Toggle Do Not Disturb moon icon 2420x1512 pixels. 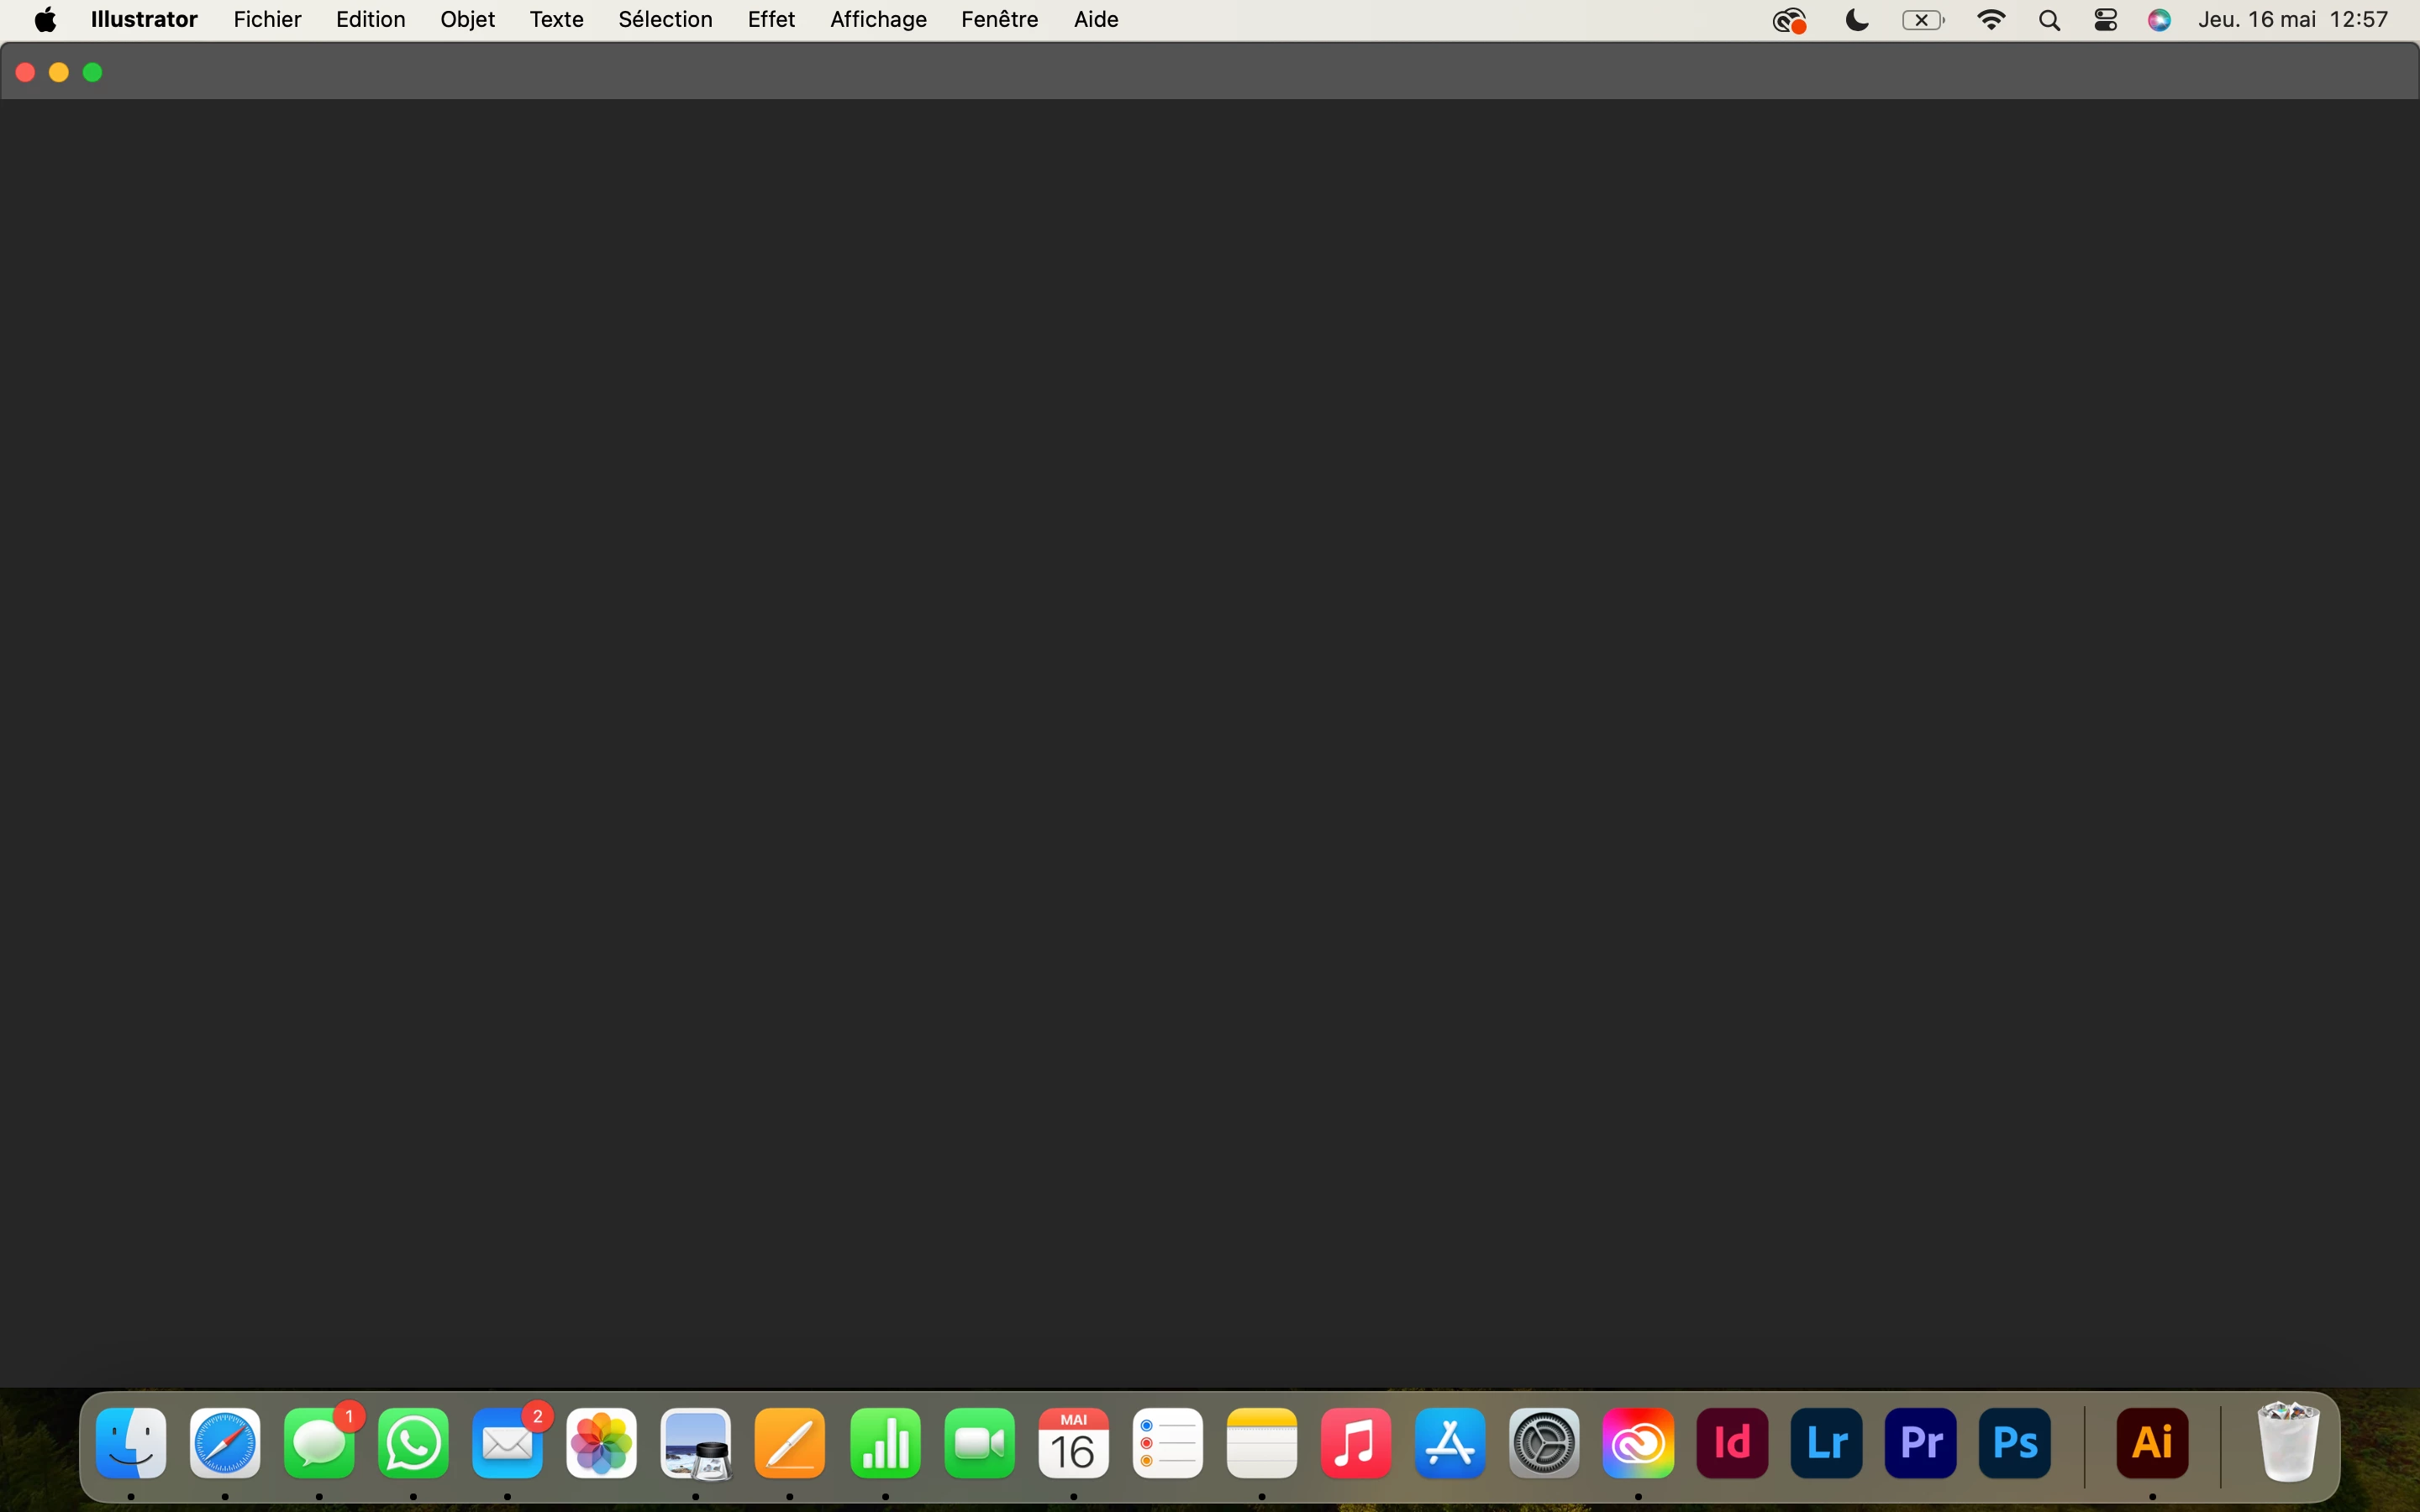point(1857,20)
